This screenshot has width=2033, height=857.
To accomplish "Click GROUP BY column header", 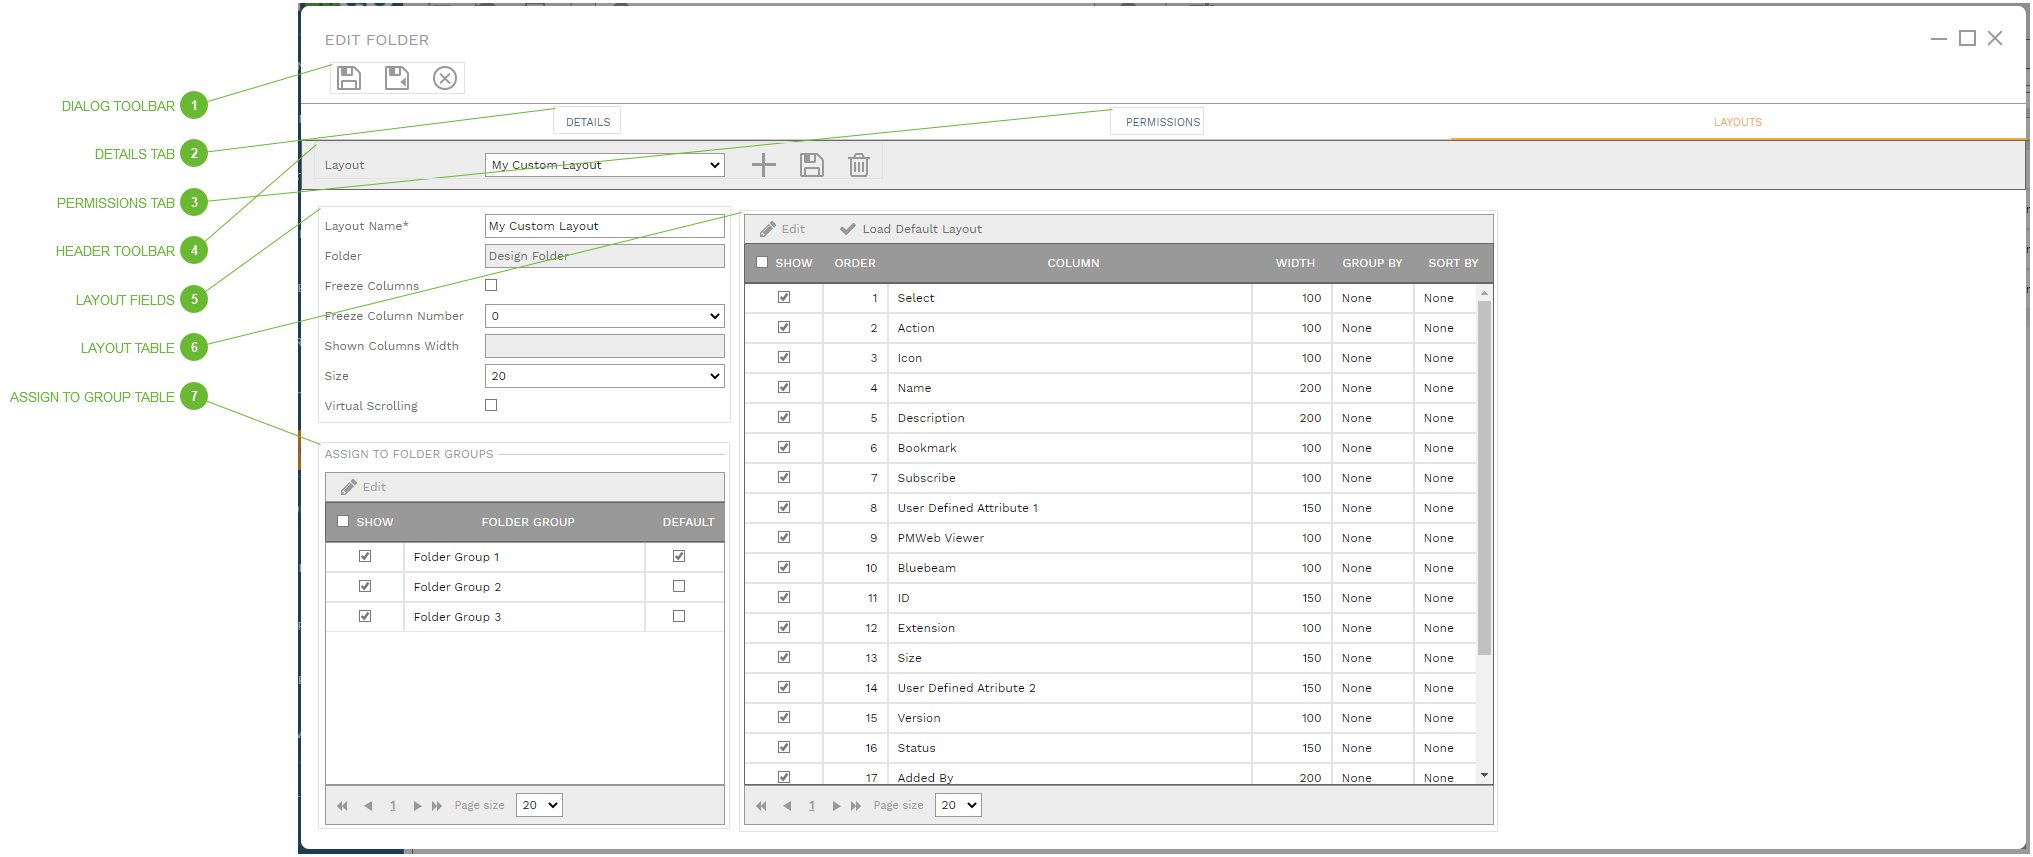I will pyautogui.click(x=1372, y=263).
